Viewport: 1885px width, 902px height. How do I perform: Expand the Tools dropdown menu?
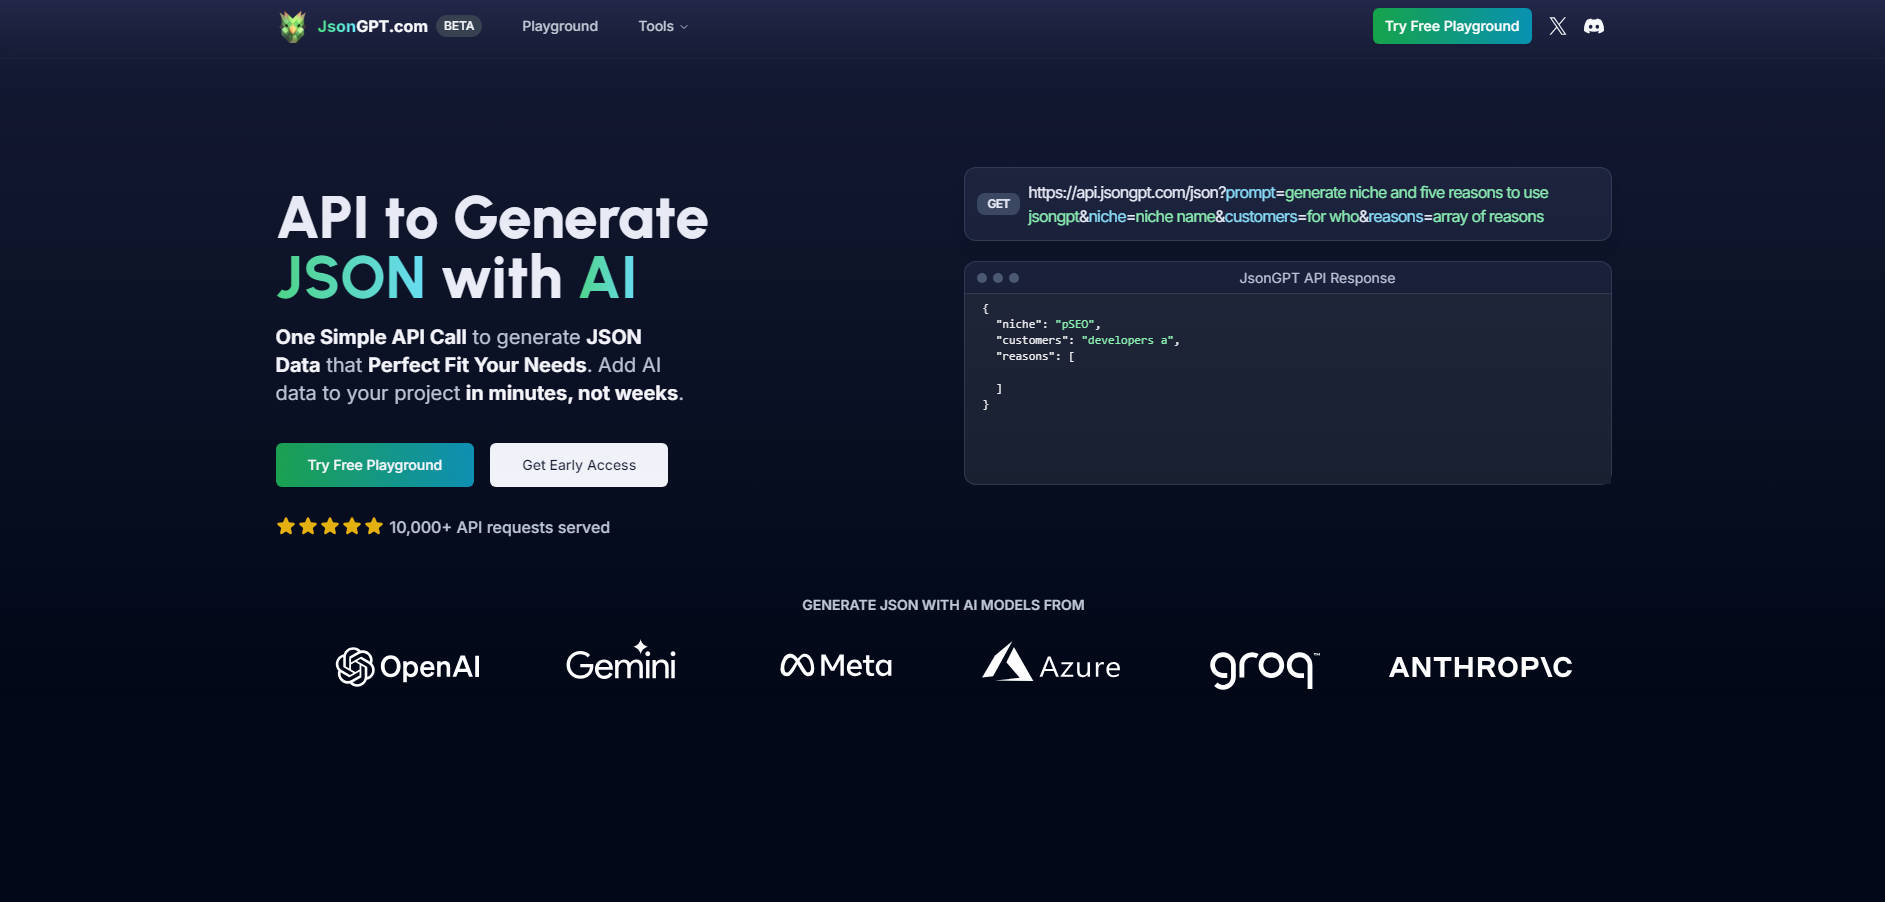(663, 26)
